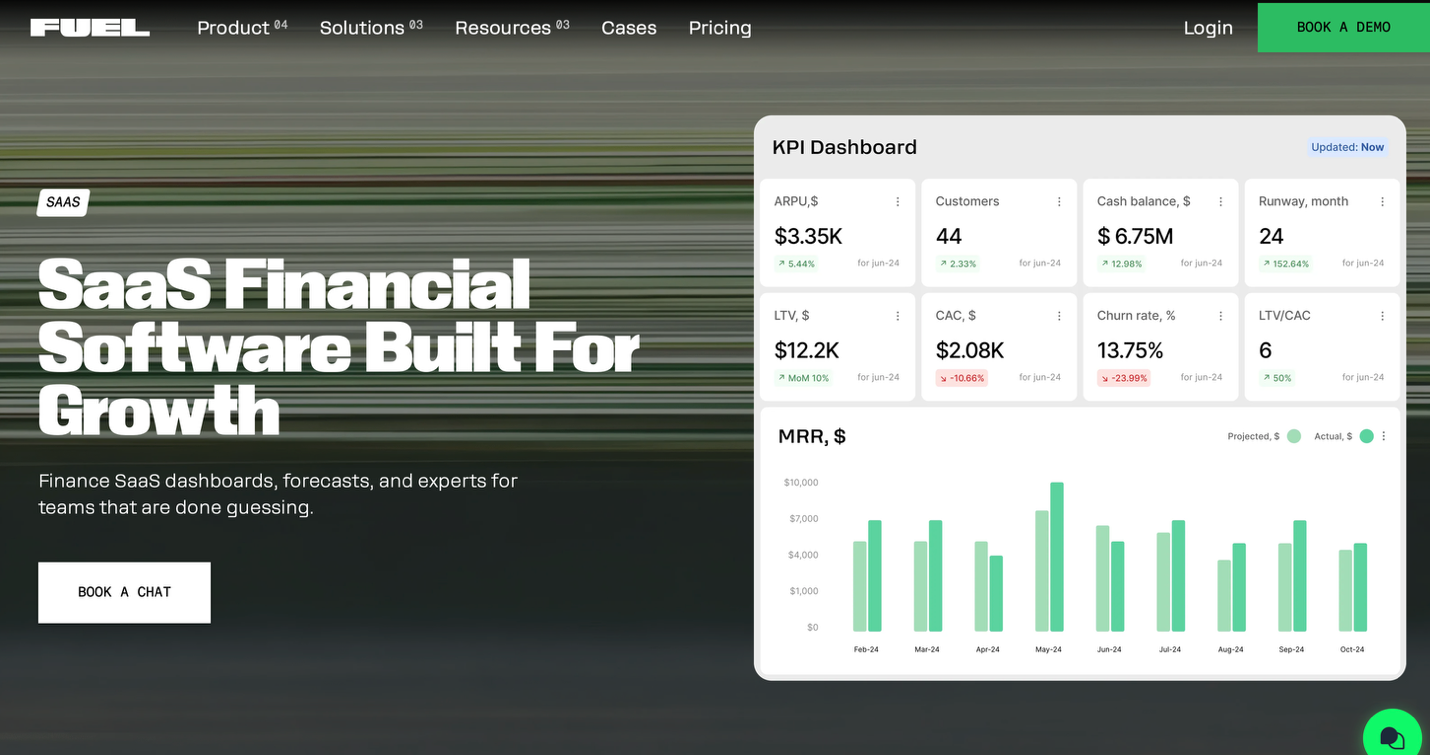Image resolution: width=1430 pixels, height=755 pixels.
Task: Click the FUEL logo in header
Action: click(90, 28)
